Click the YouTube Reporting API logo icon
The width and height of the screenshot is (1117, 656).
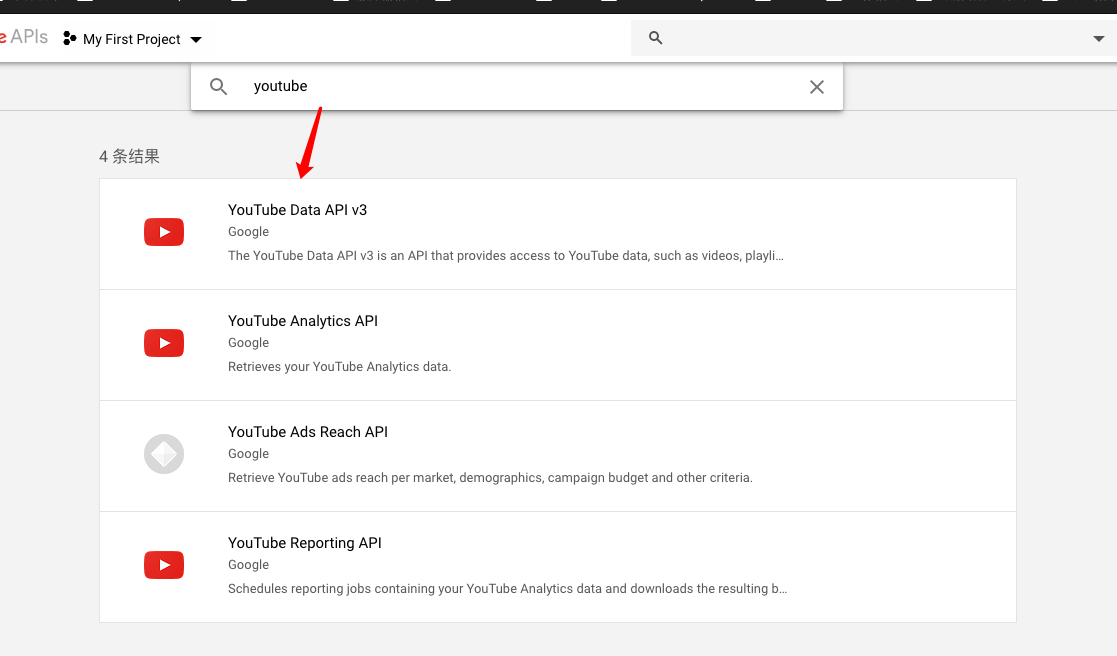pos(164,565)
